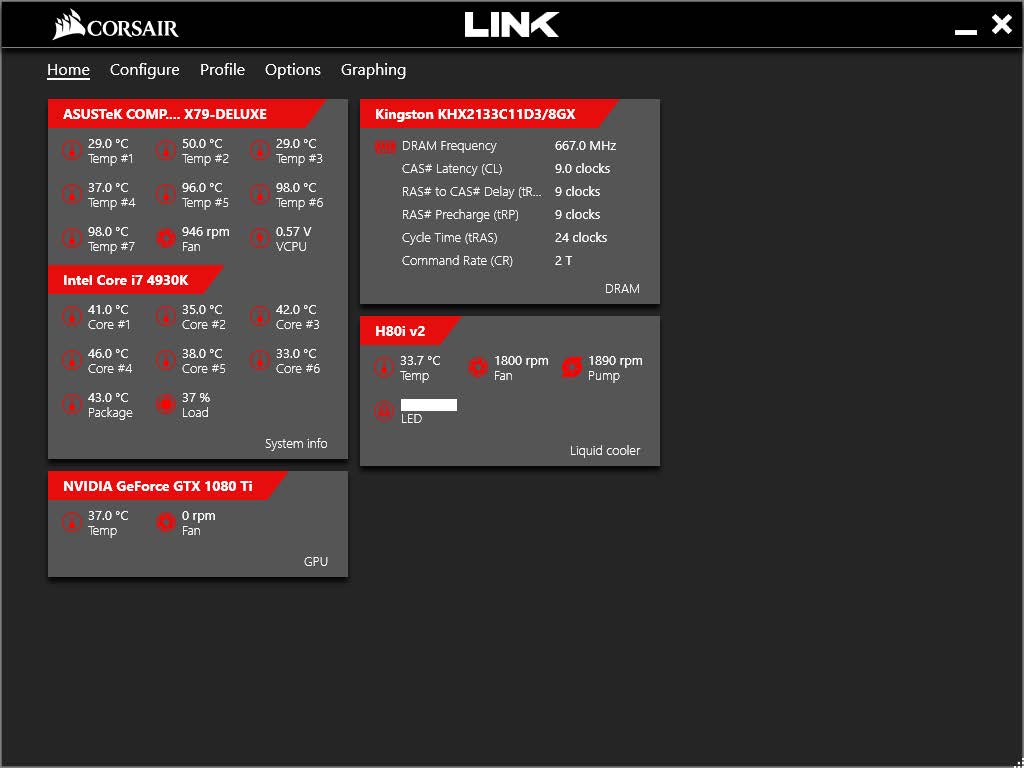Click the Cycle Time (tRAS) label
Image resolution: width=1024 pixels, height=768 pixels.
(449, 238)
